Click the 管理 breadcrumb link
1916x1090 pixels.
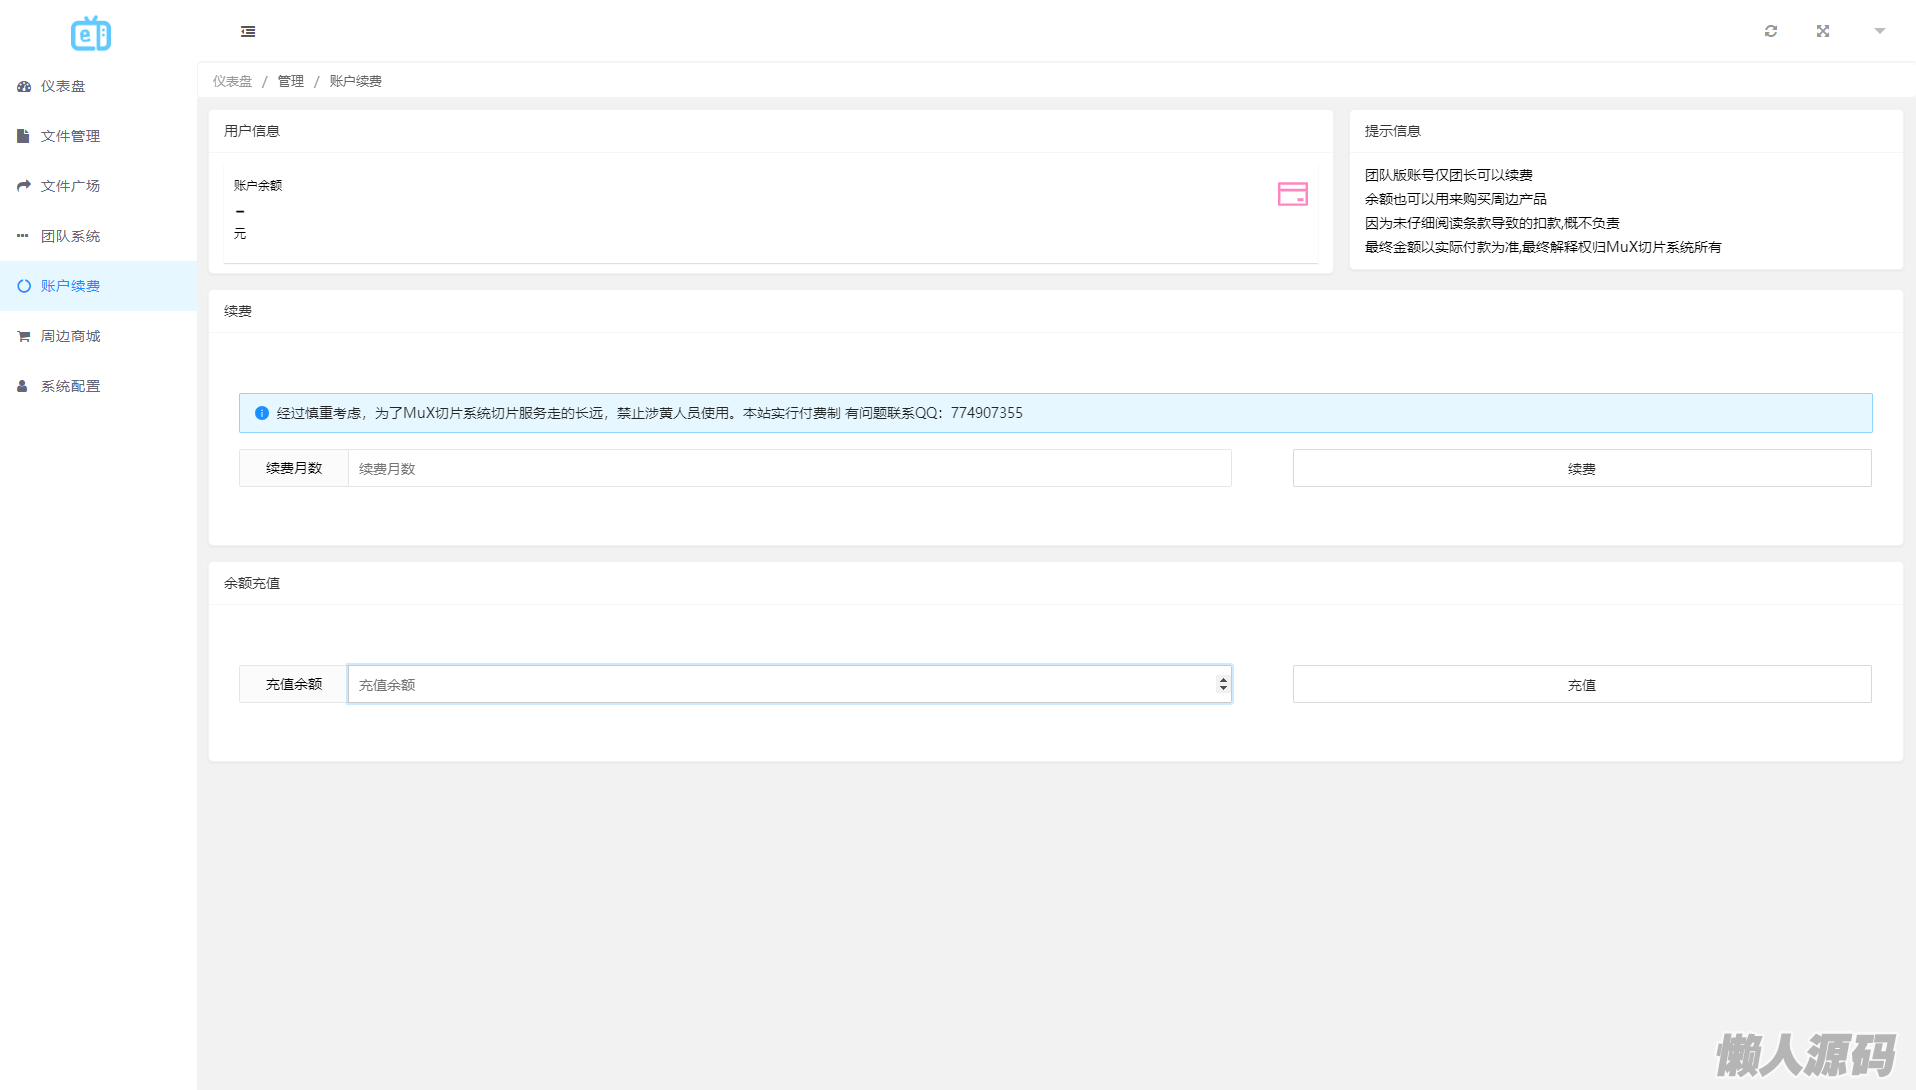[291, 82]
